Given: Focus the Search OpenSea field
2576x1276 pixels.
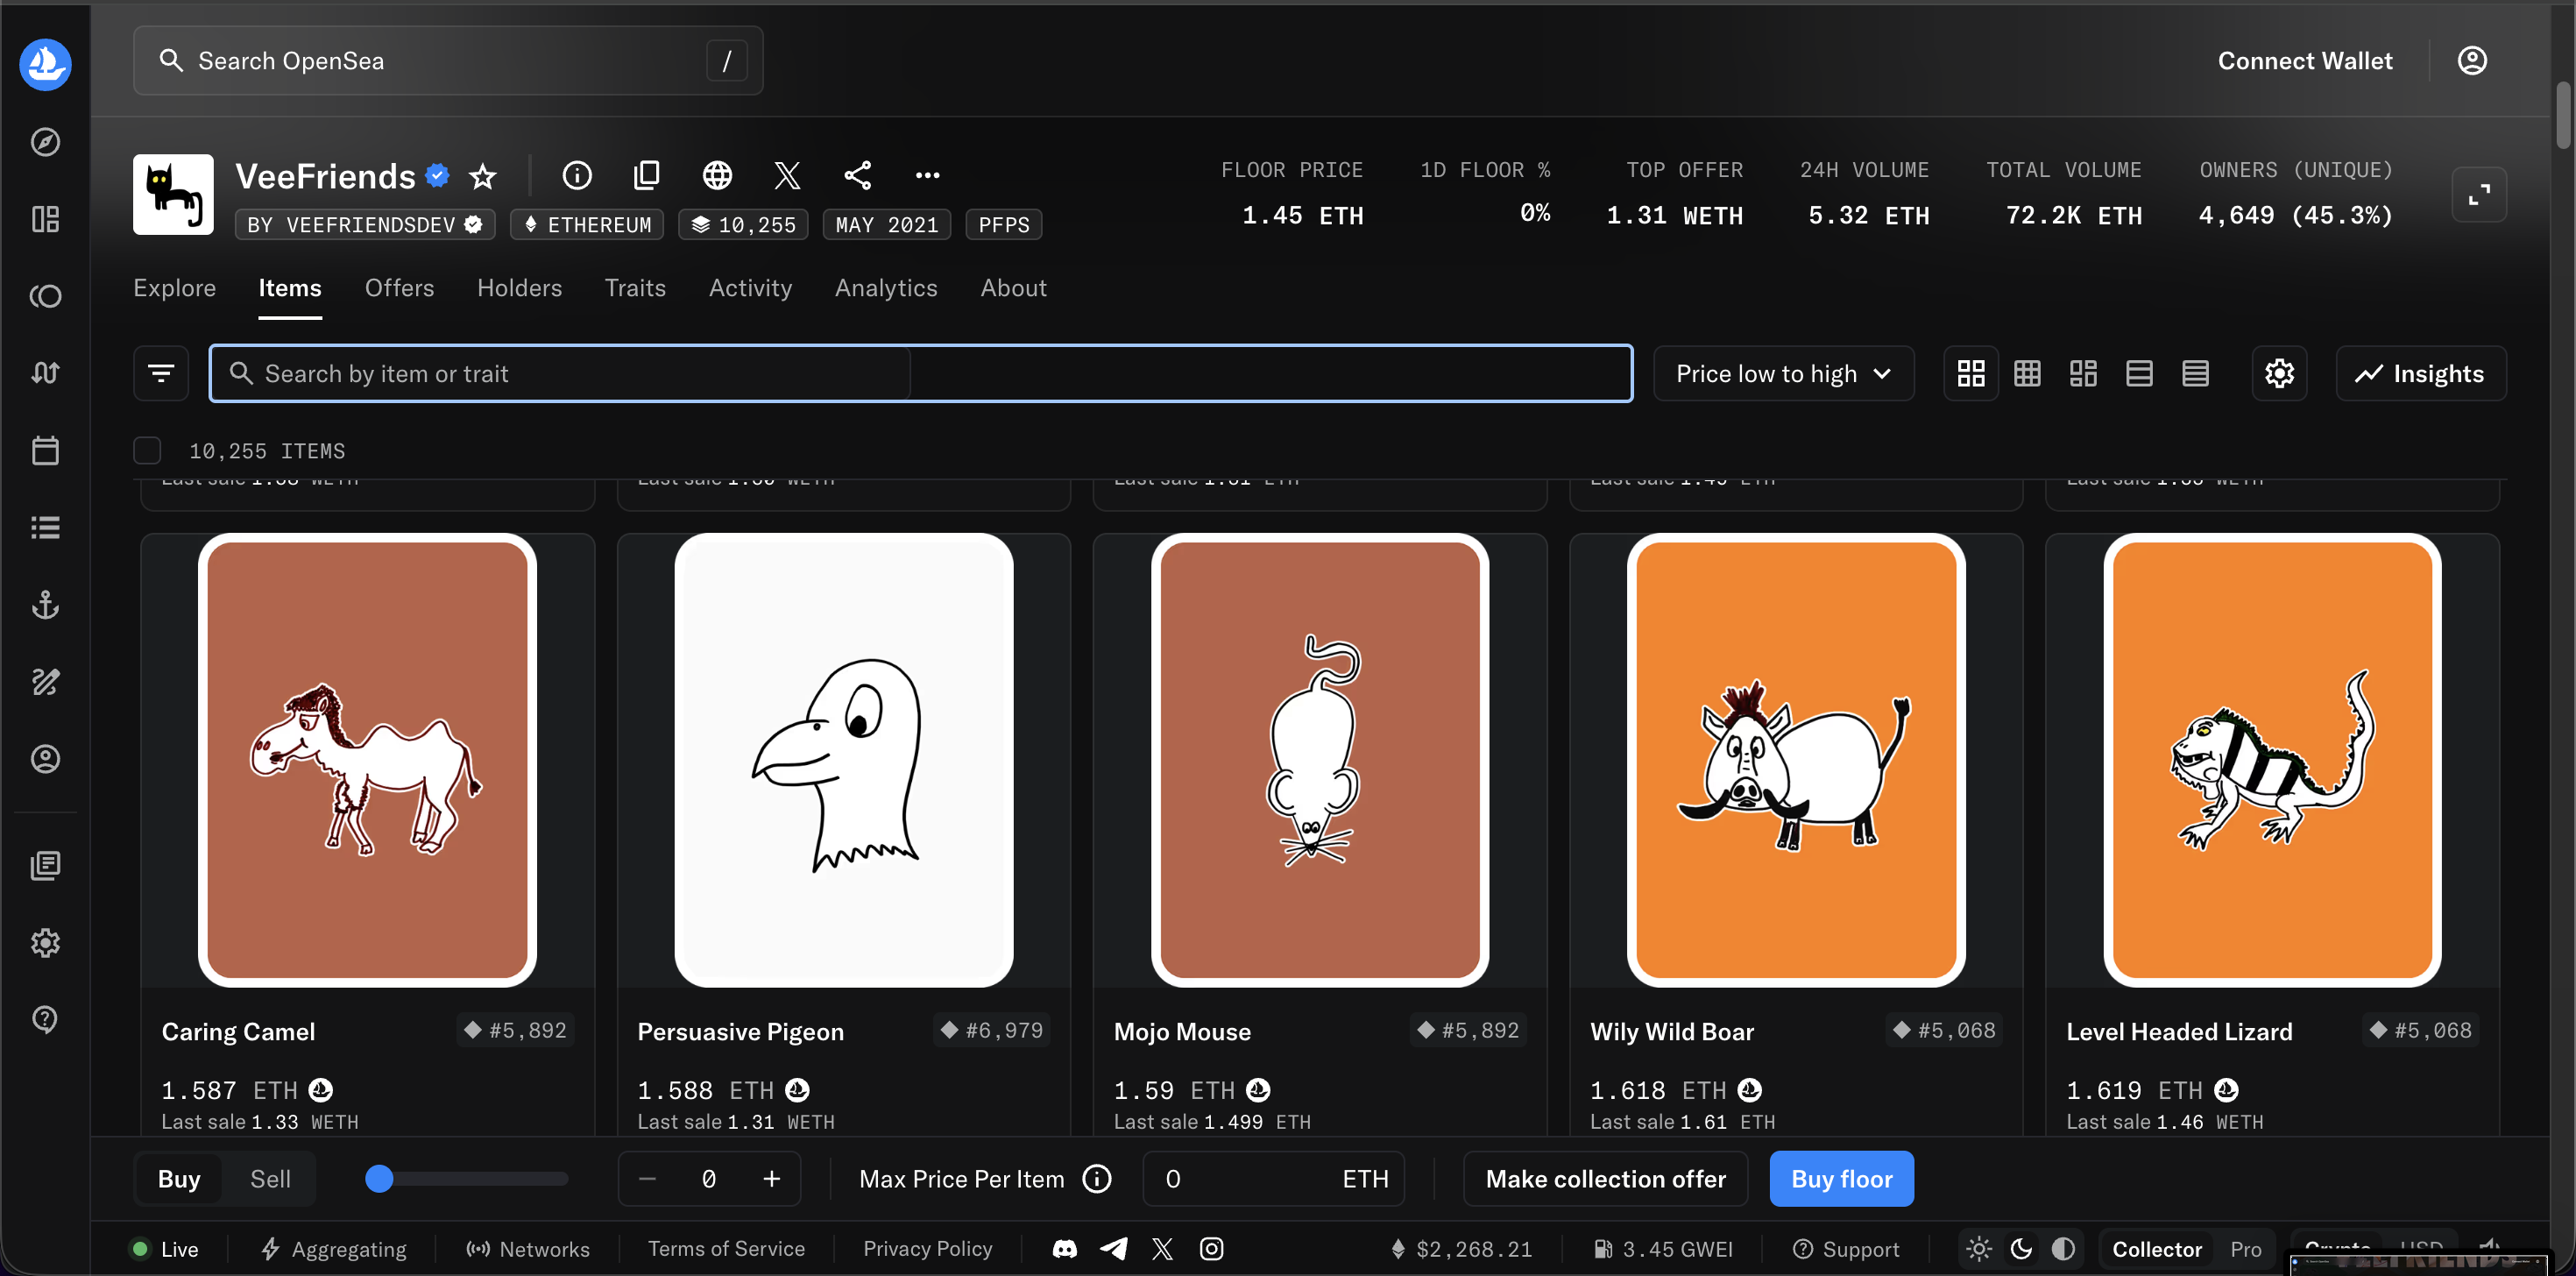Looking at the screenshot, I should (448, 61).
